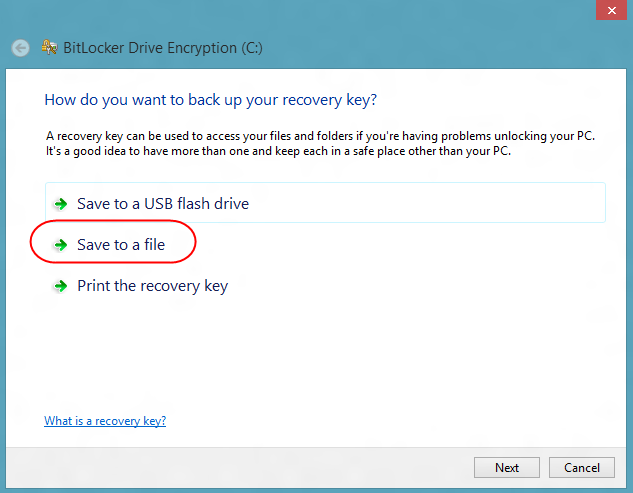Click green arrow beside Print the recovery key

[x=61, y=287]
